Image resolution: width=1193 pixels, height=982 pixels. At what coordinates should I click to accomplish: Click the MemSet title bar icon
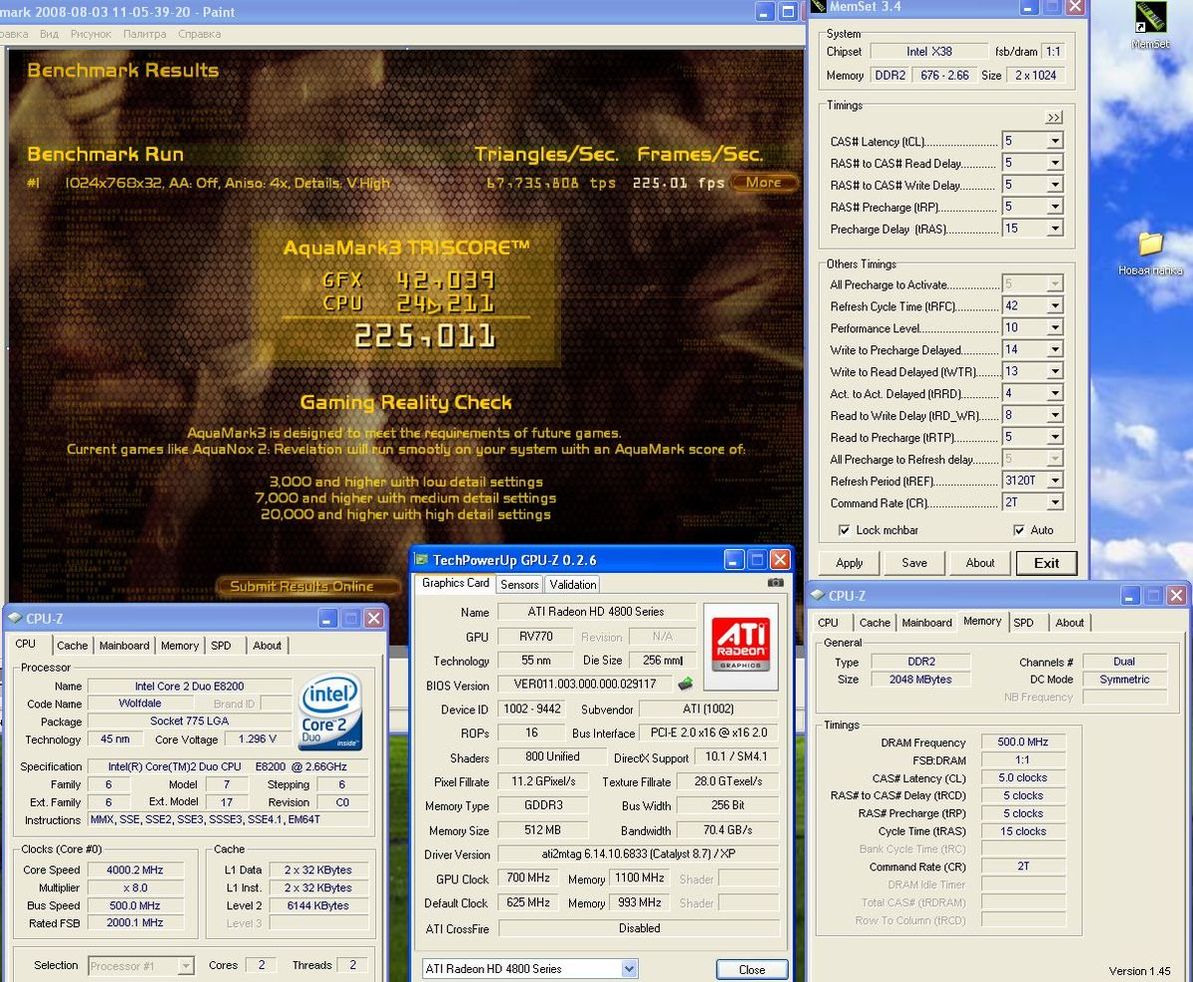coord(818,7)
